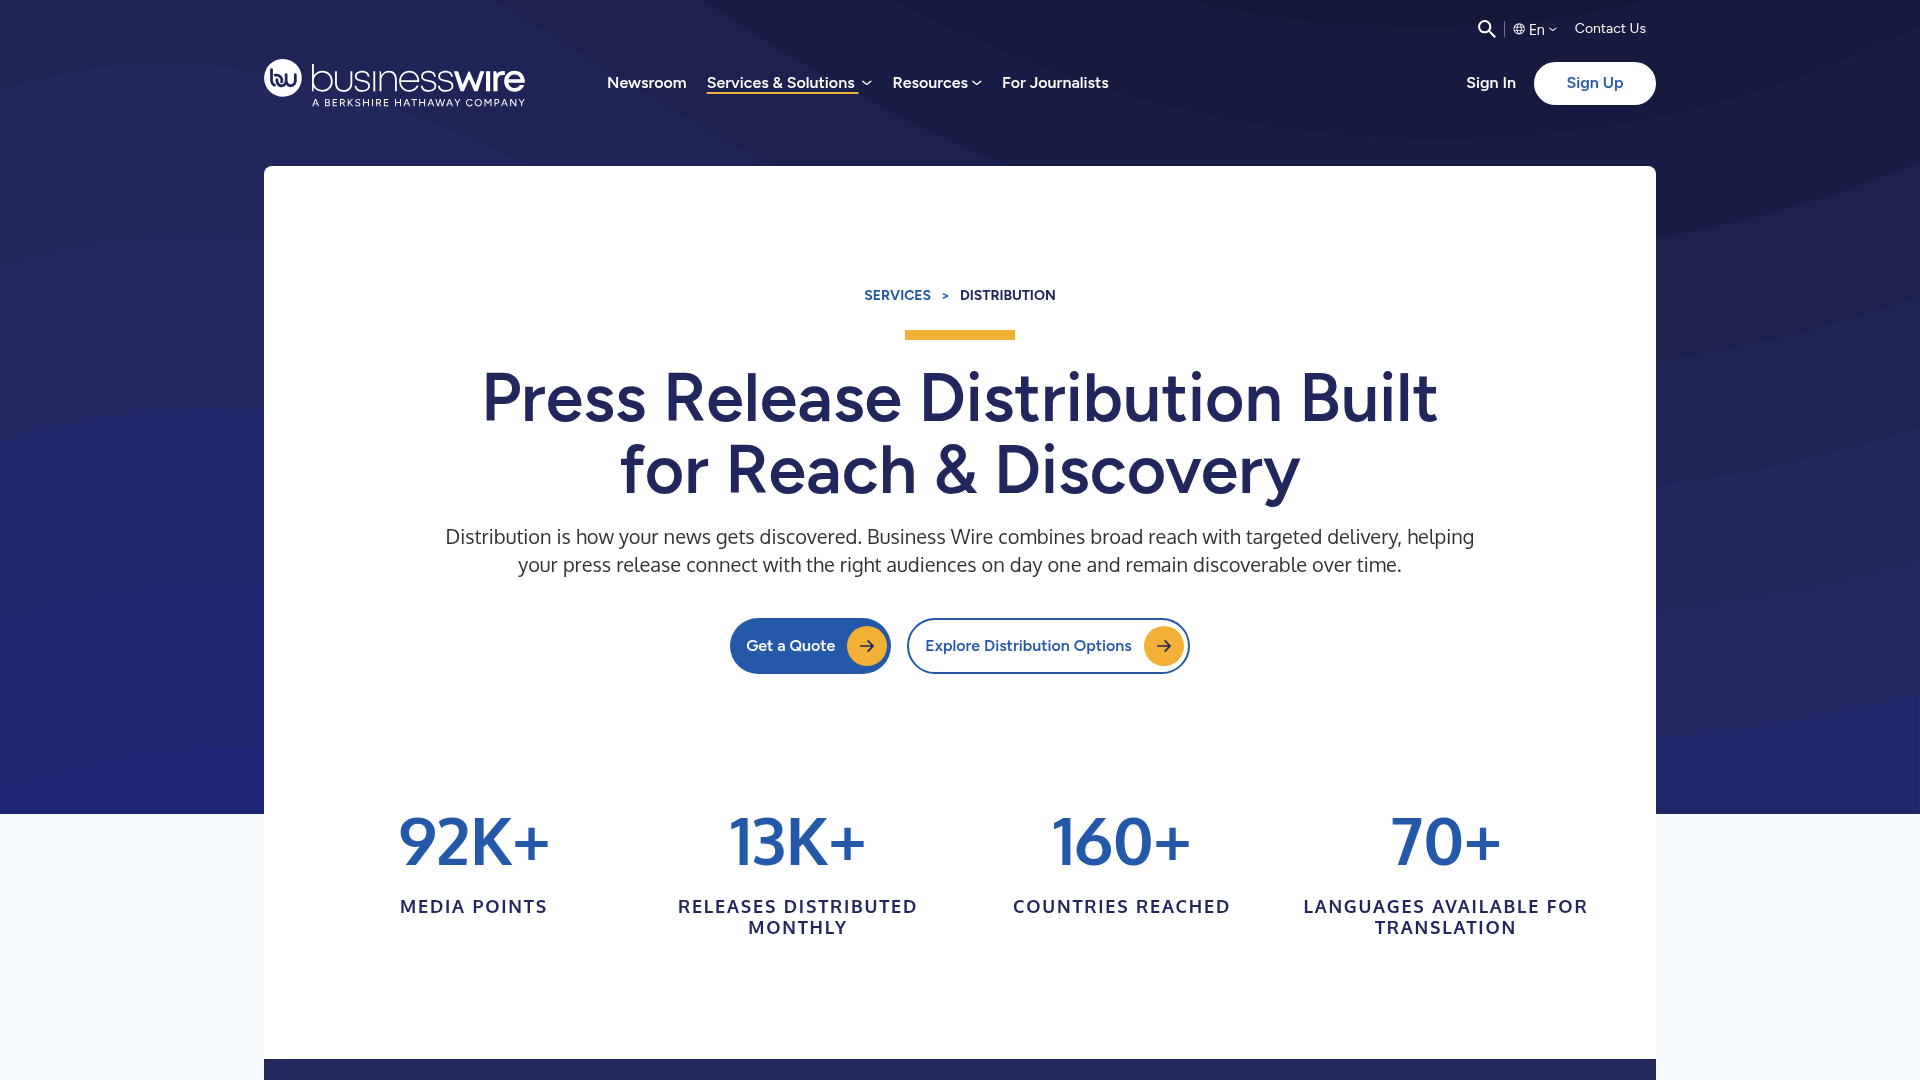Click the MEDIA POINTS label

click(474, 906)
